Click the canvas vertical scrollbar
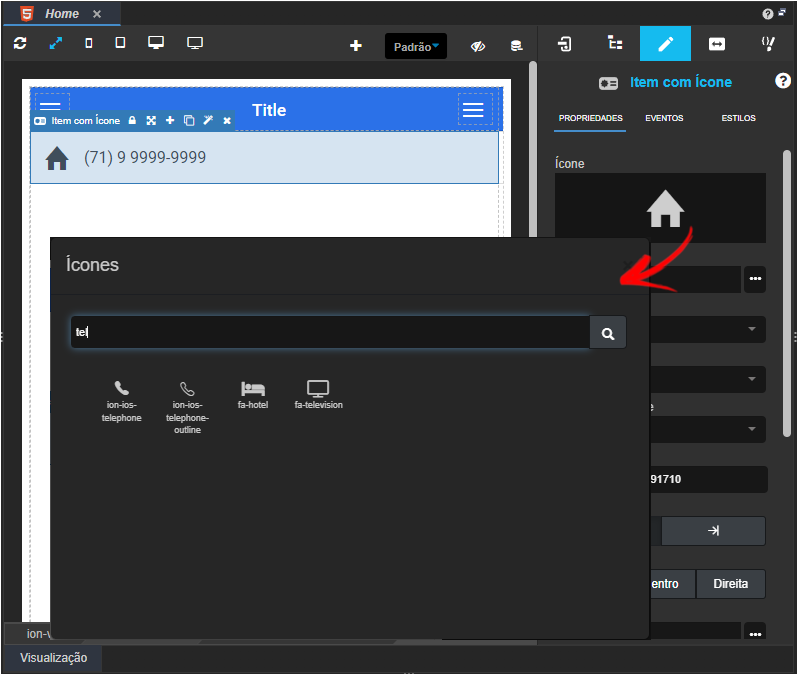The height and width of the screenshot is (675, 798). pos(533,148)
